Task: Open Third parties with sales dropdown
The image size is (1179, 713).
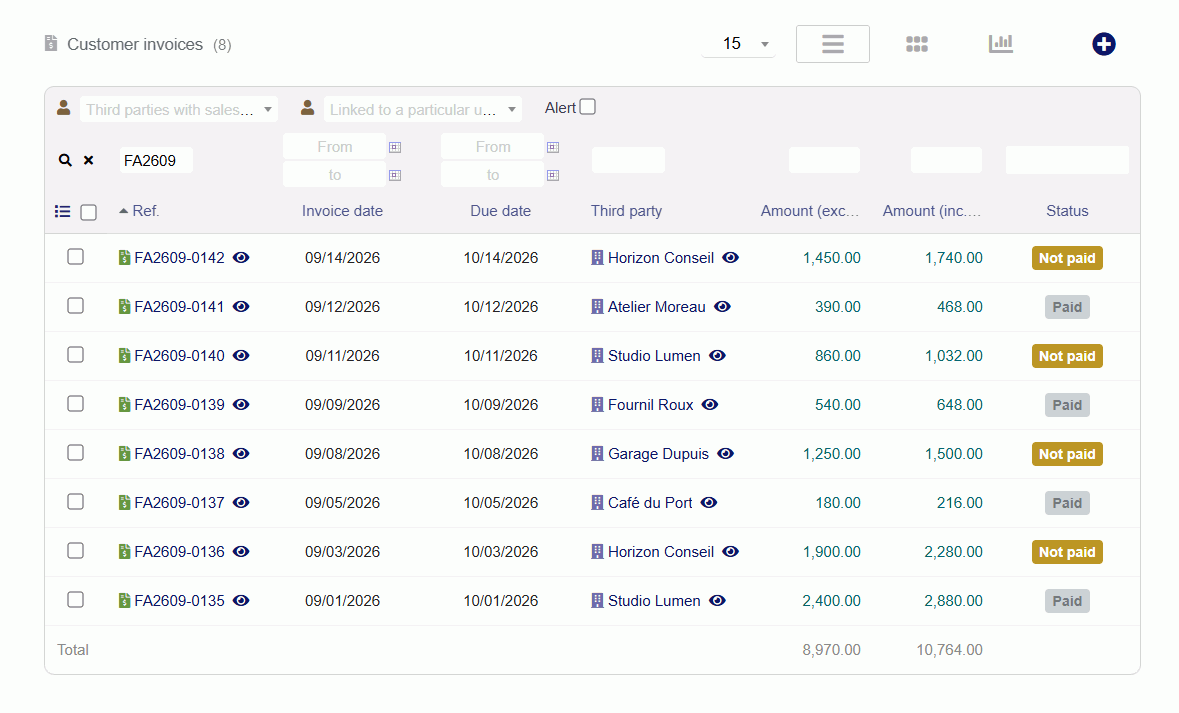Action: pyautogui.click(x=178, y=109)
